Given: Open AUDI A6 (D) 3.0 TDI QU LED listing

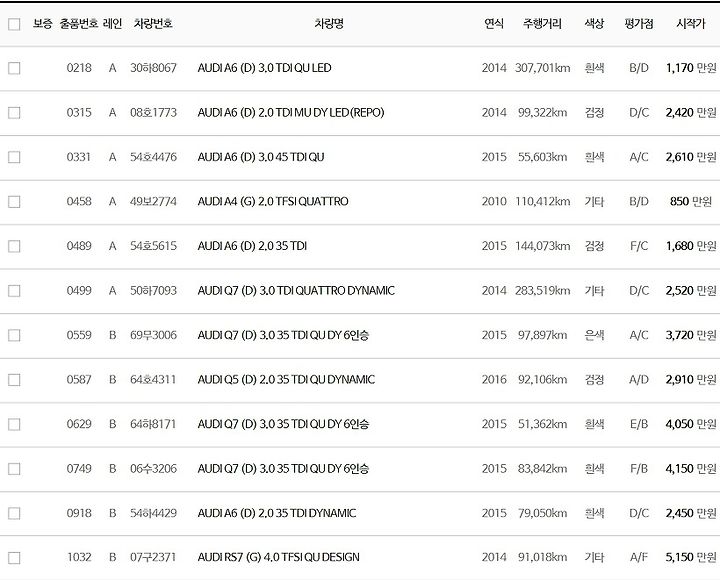Looking at the screenshot, I should pyautogui.click(x=264, y=68).
